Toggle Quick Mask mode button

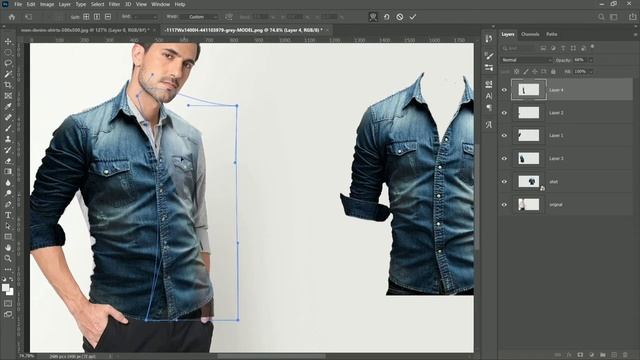pyautogui.click(x=8, y=303)
